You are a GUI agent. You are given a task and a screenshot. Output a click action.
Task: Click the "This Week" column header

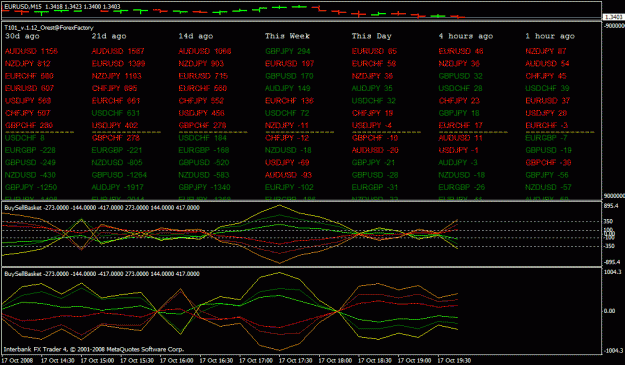tap(287, 36)
